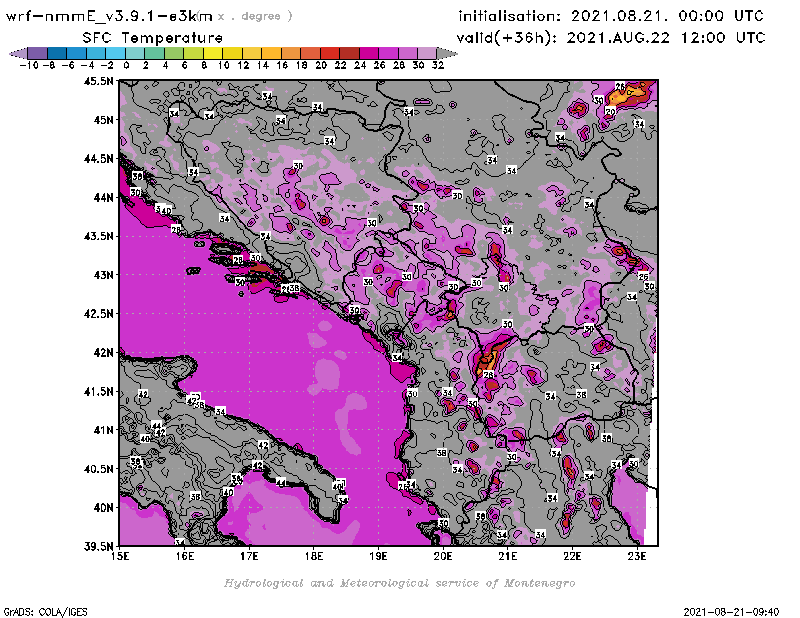Select the 39.5N latitude axis label
This screenshot has width=800, height=618.
99,546
